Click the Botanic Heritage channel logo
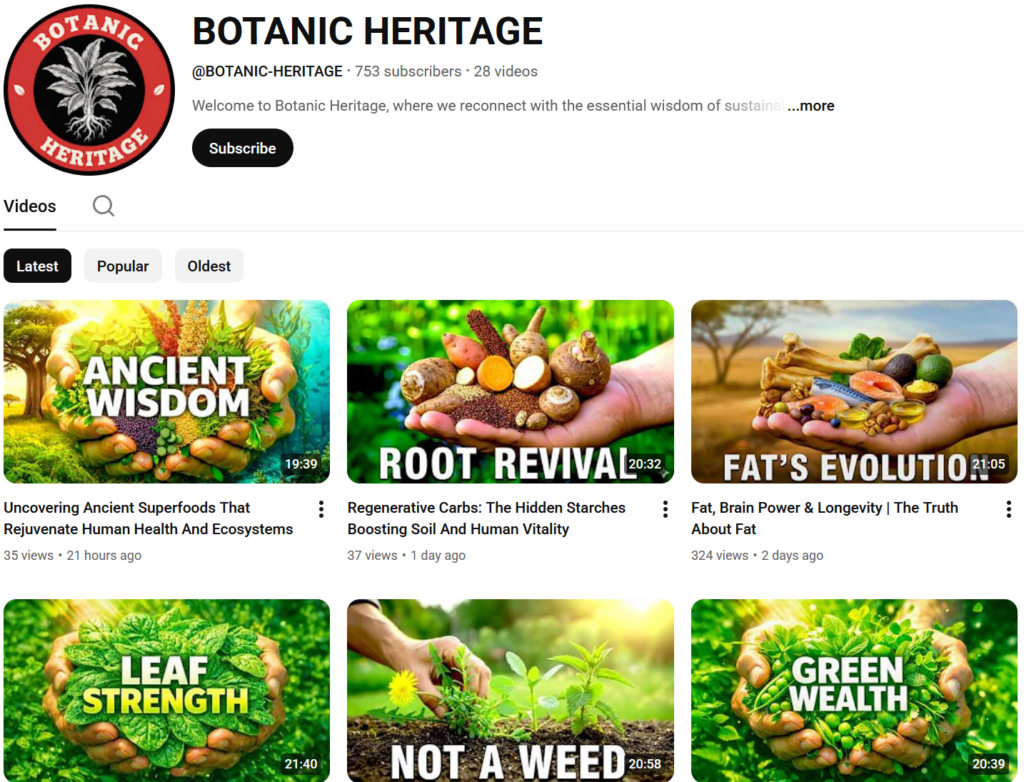The height and width of the screenshot is (782, 1024). click(89, 90)
